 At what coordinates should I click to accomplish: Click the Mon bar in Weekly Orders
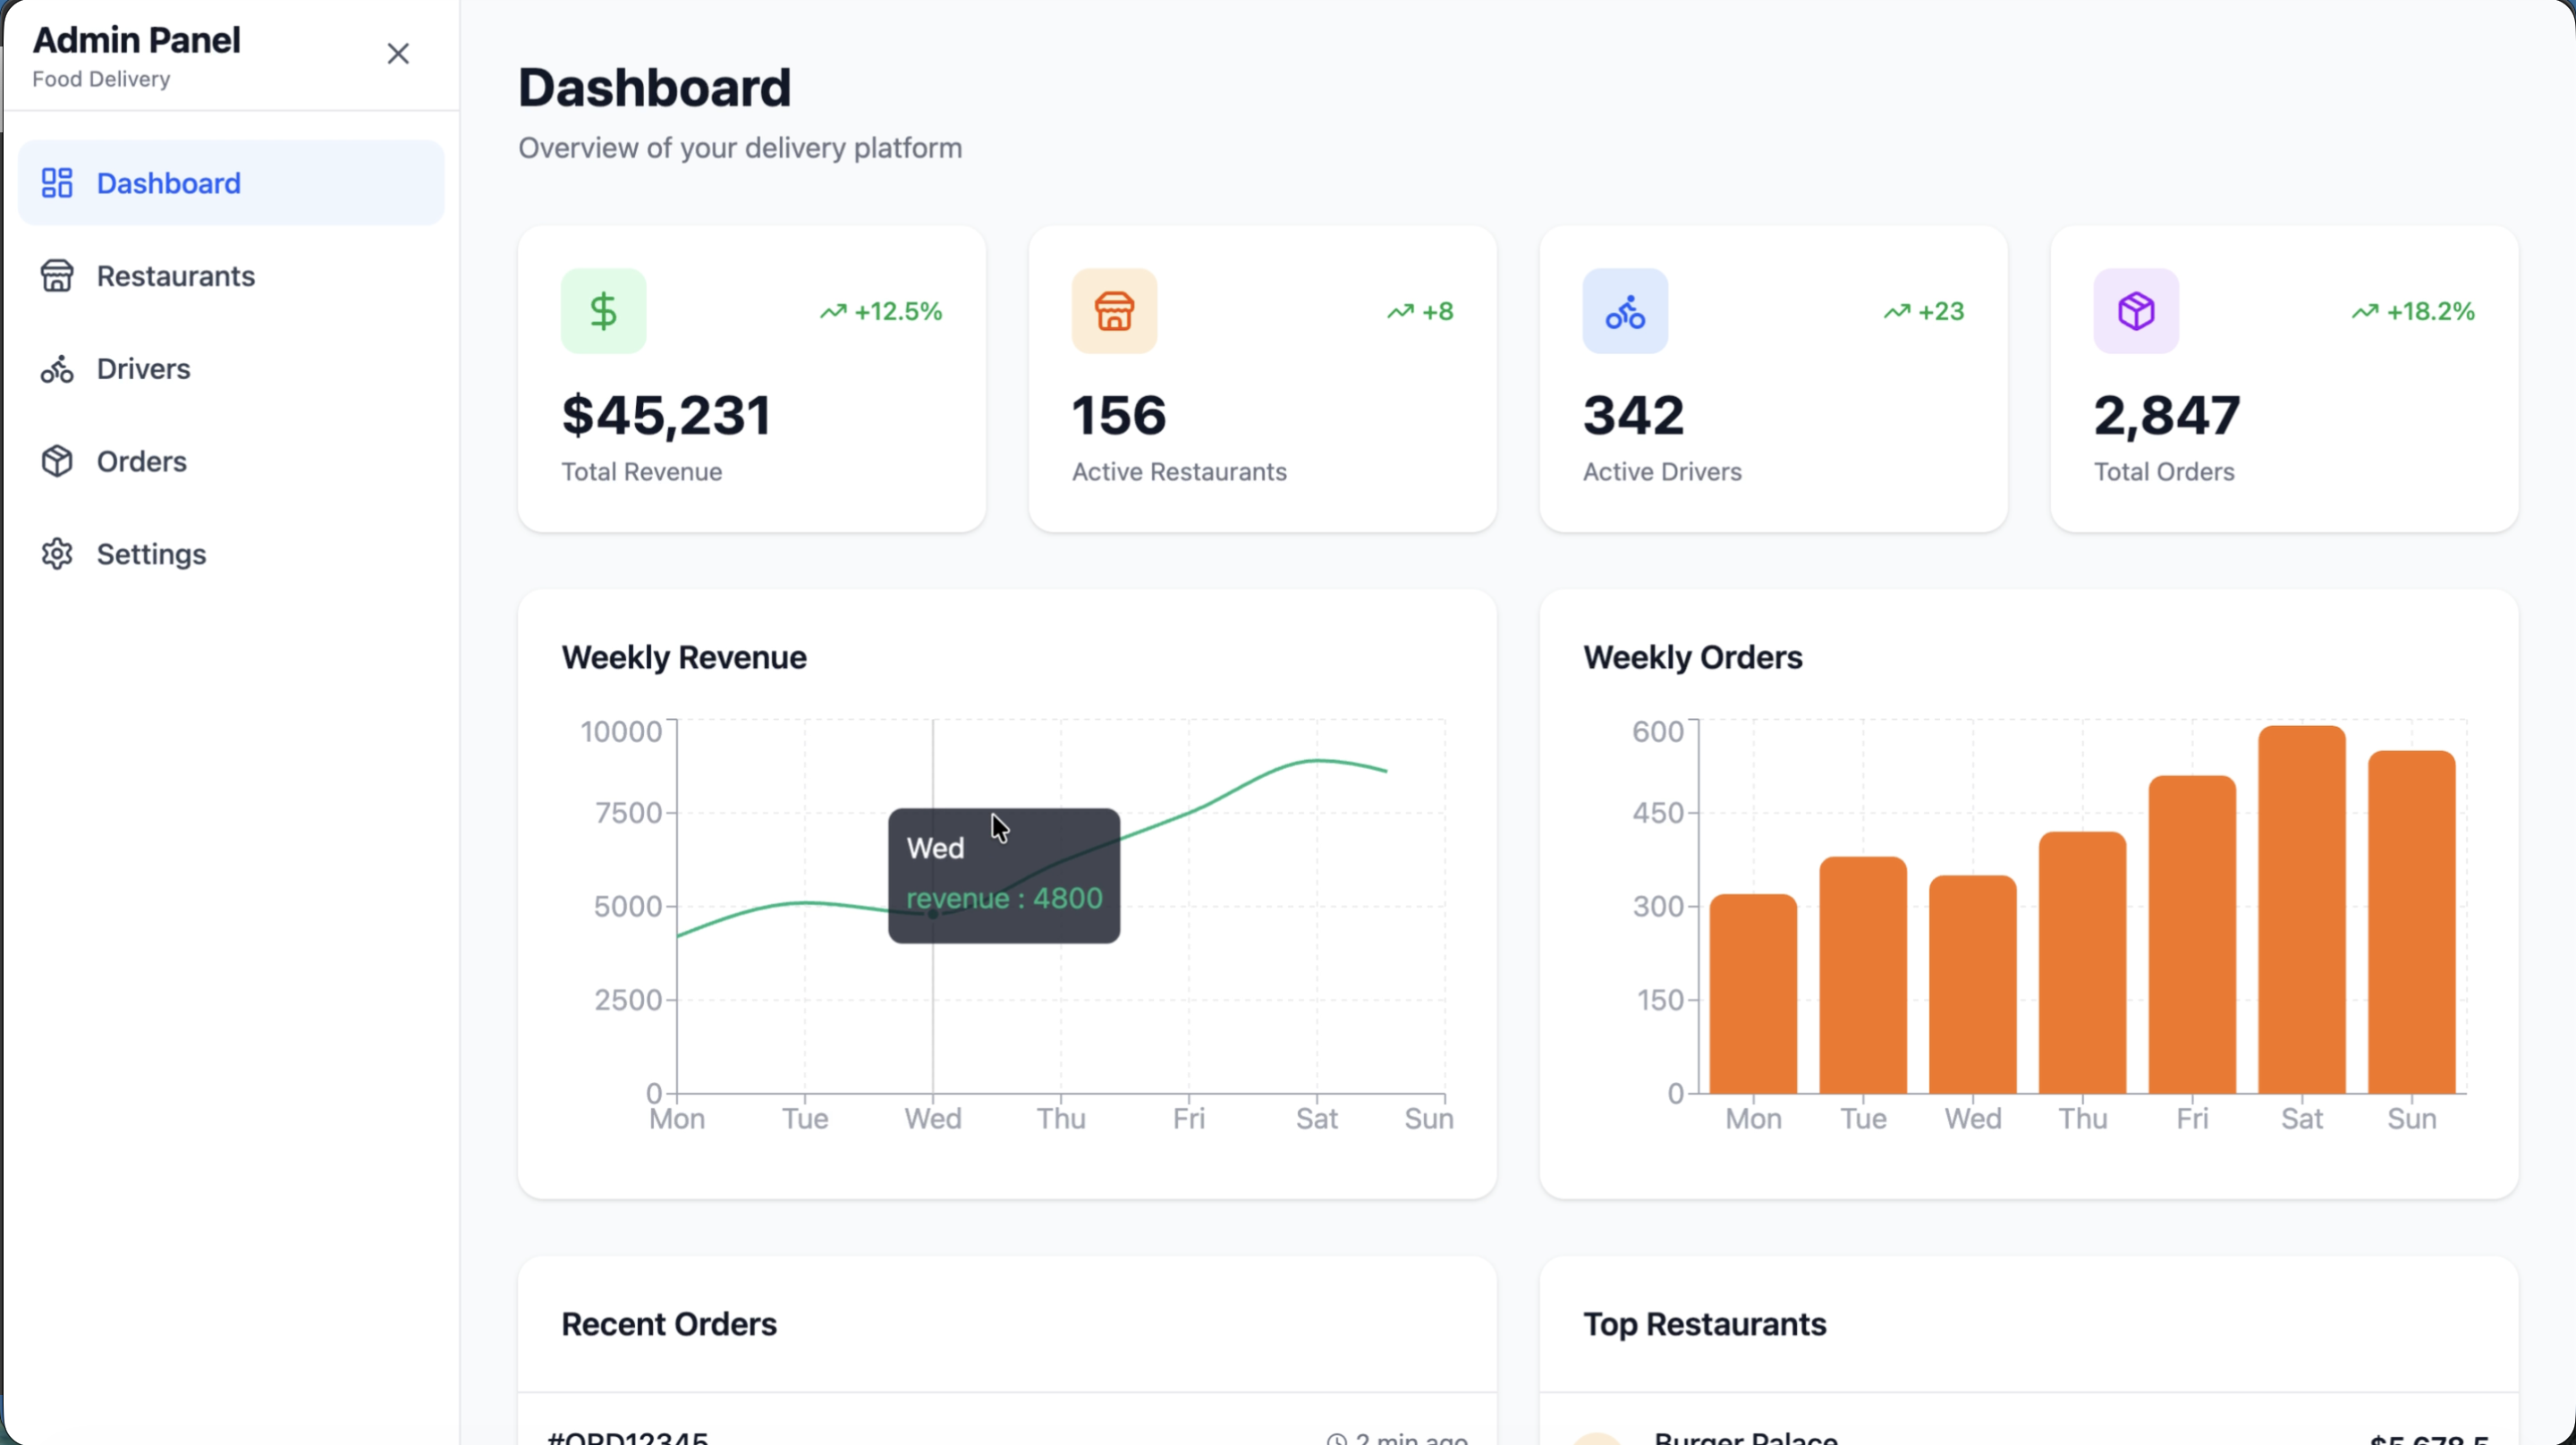tap(1753, 993)
